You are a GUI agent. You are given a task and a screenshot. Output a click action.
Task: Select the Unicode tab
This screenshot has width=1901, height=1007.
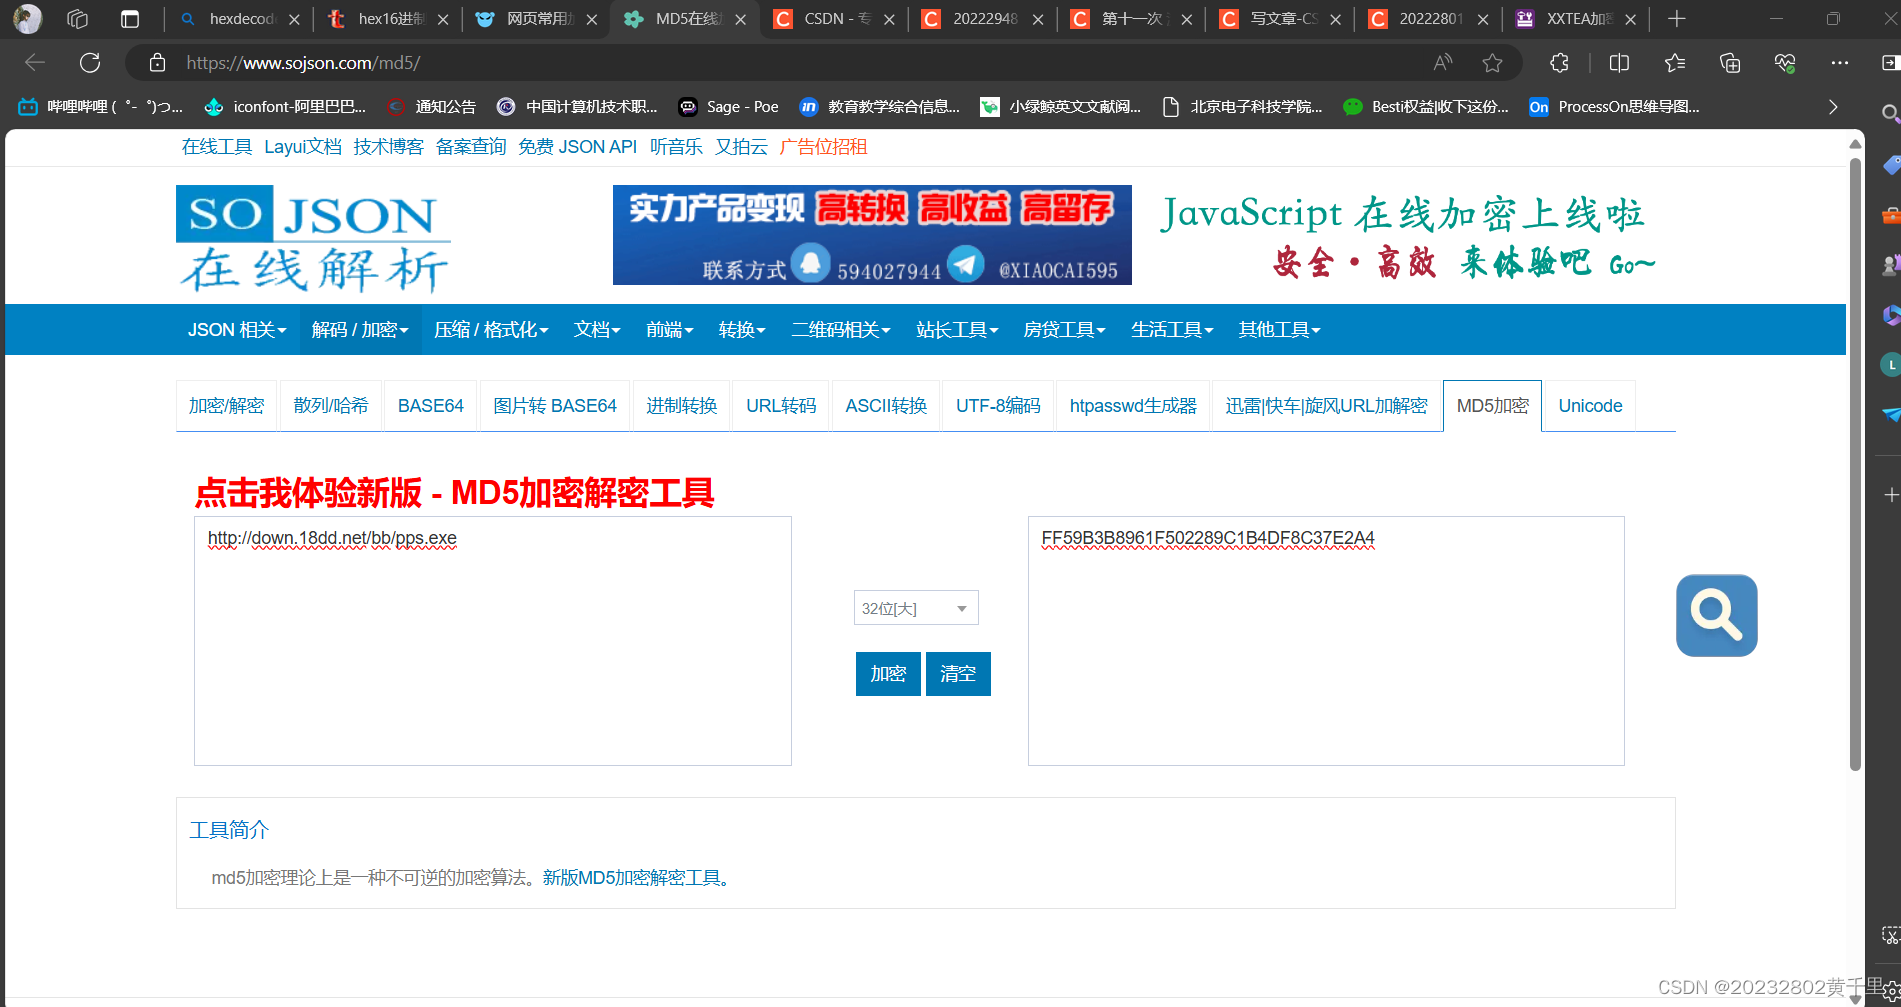click(x=1590, y=406)
